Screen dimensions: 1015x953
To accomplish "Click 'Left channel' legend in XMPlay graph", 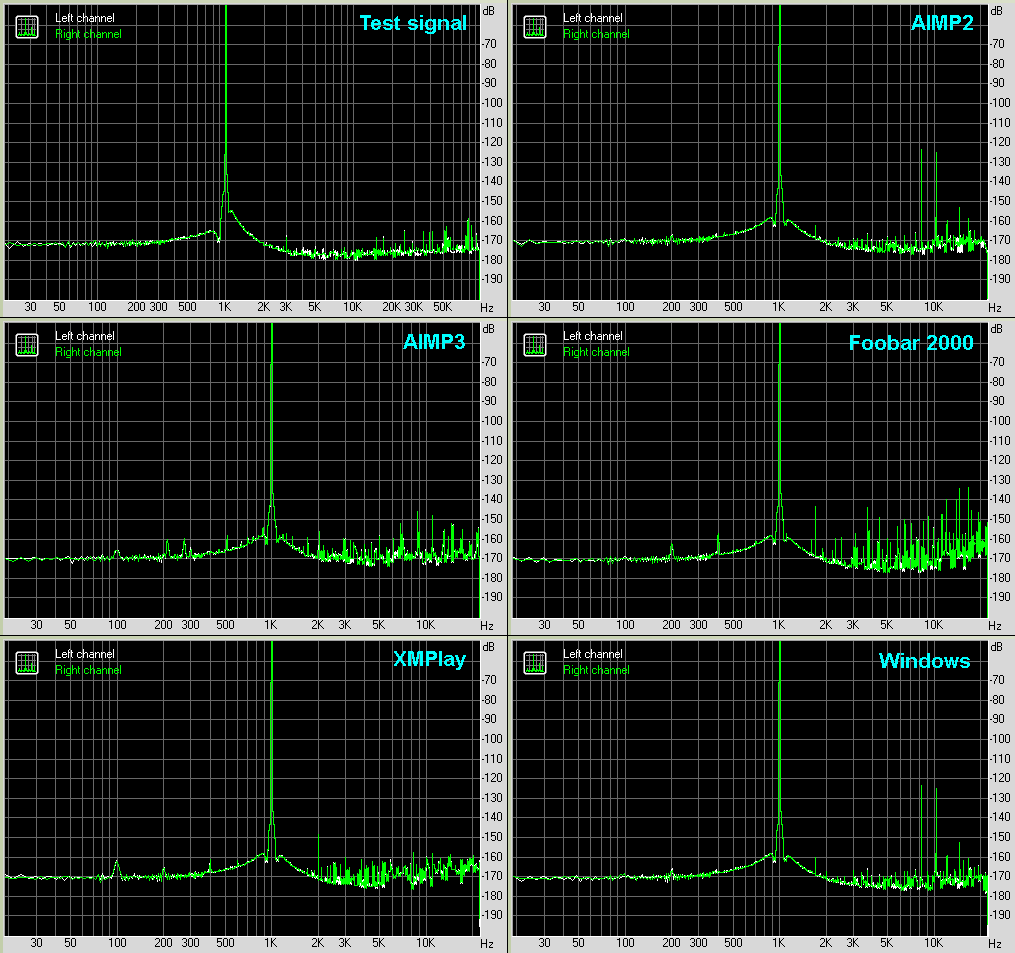I will pyautogui.click(x=85, y=654).
